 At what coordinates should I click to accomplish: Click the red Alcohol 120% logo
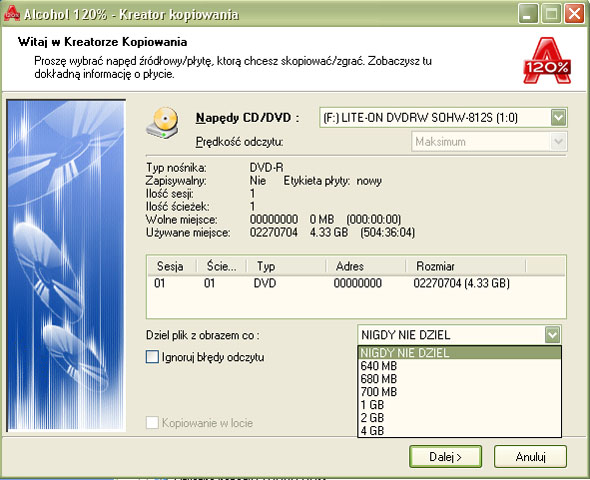[x=547, y=61]
